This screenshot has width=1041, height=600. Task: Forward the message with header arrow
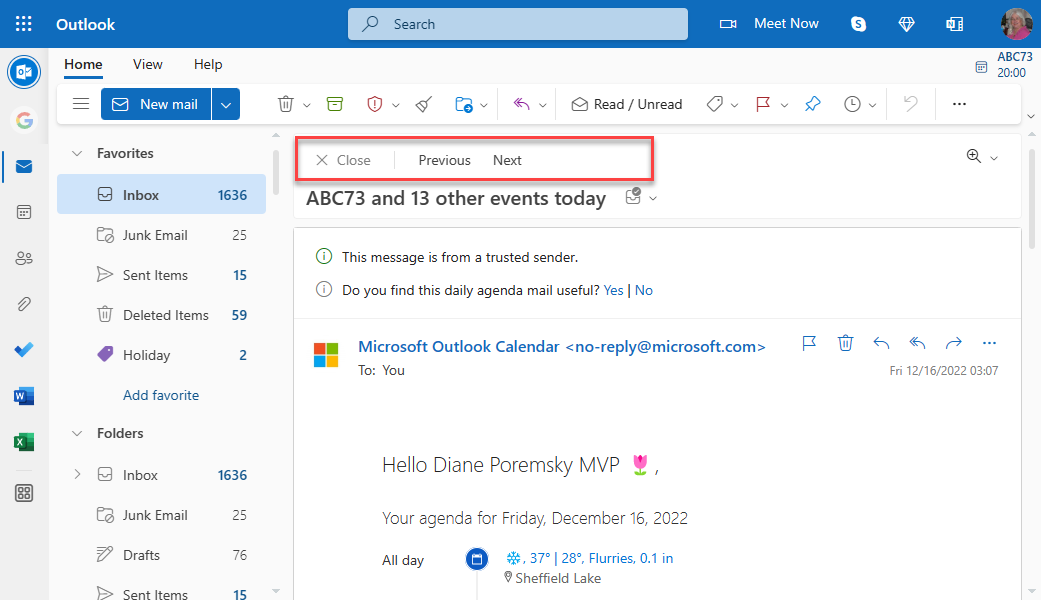tap(953, 343)
